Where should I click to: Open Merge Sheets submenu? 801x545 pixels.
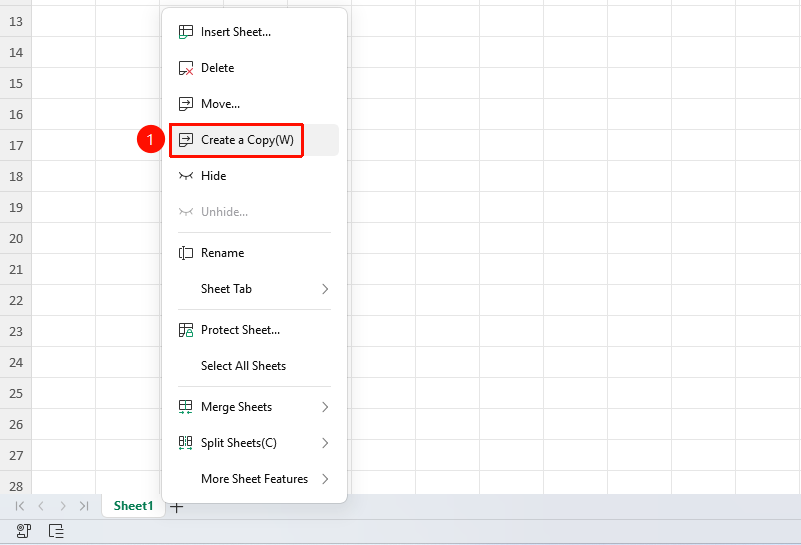pyautogui.click(x=254, y=407)
